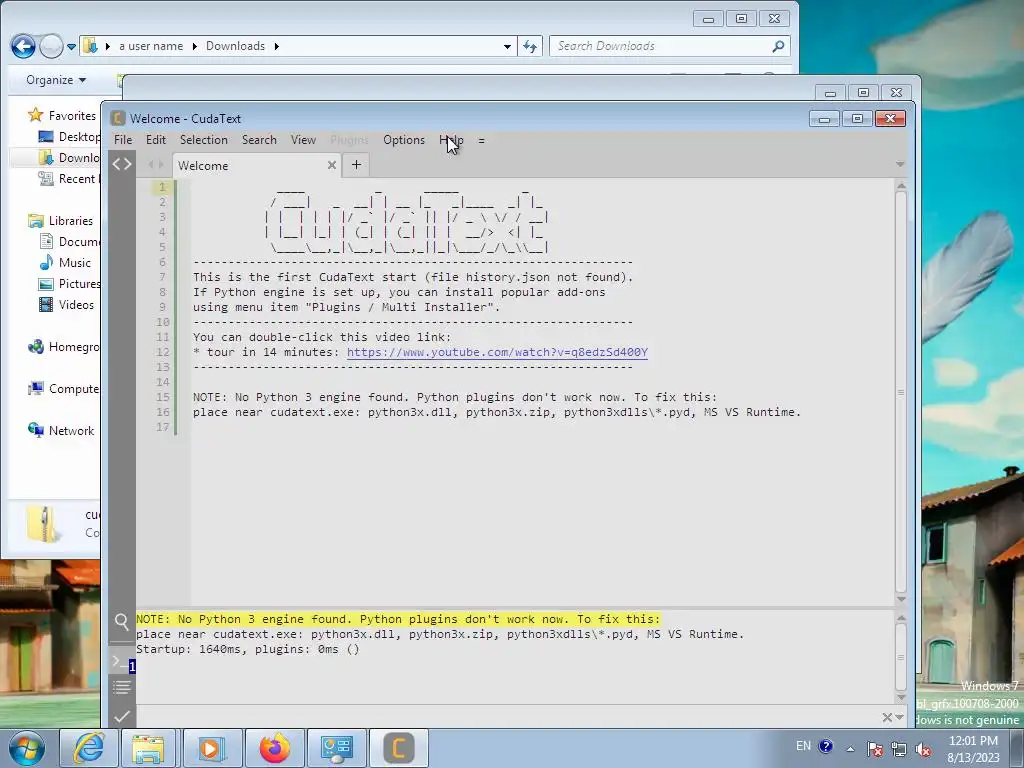
Task: Select Libraries in Explorer navigation pane
Action: point(61,221)
